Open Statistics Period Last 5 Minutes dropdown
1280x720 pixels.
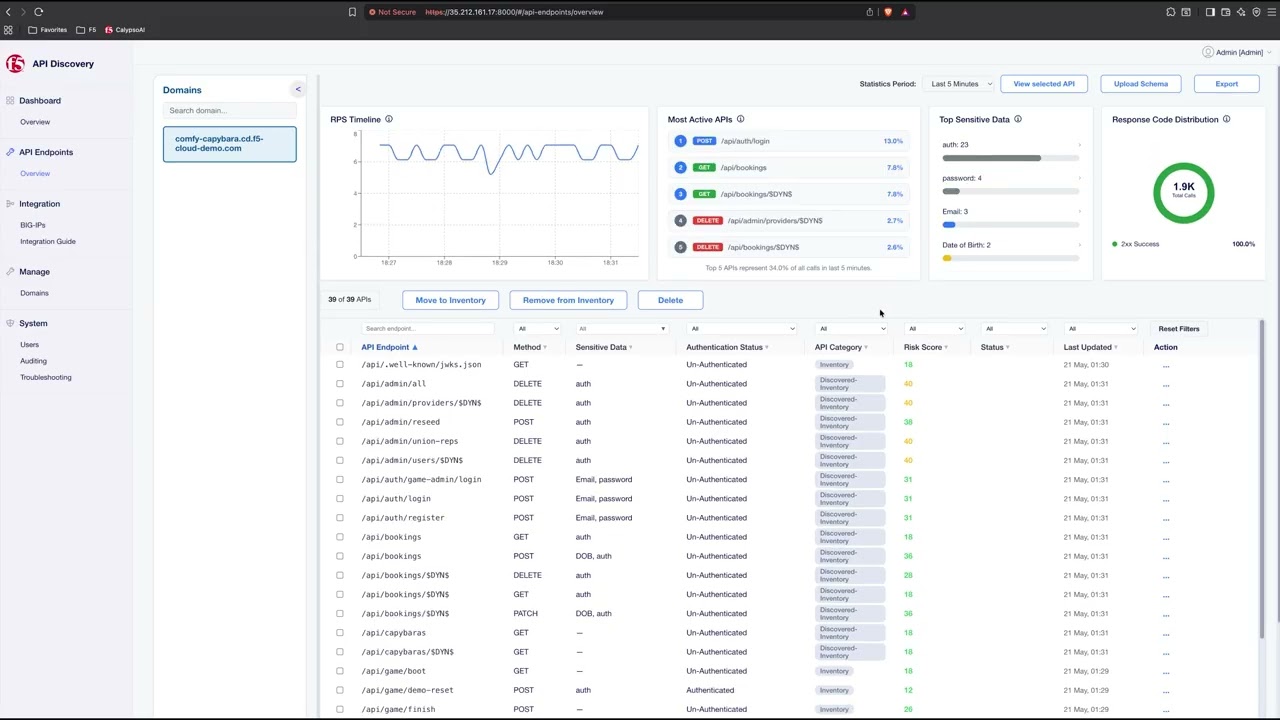coord(960,84)
